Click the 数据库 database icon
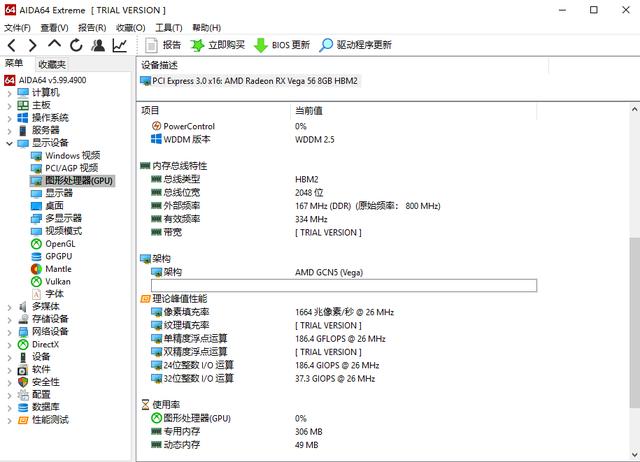 [x=23, y=407]
